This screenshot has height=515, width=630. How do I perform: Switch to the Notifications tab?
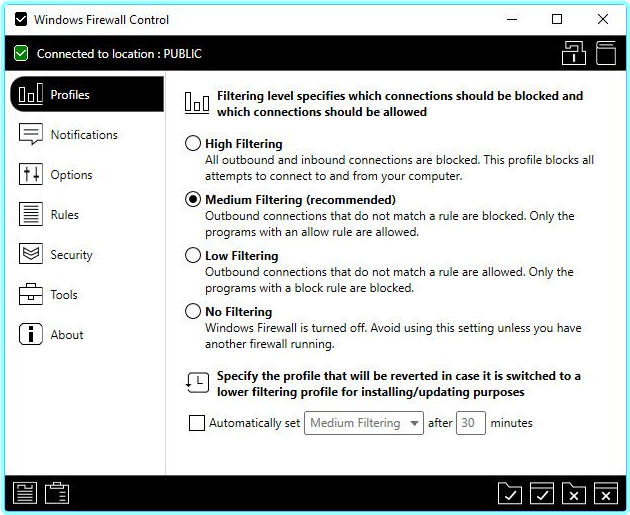pyautogui.click(x=84, y=135)
